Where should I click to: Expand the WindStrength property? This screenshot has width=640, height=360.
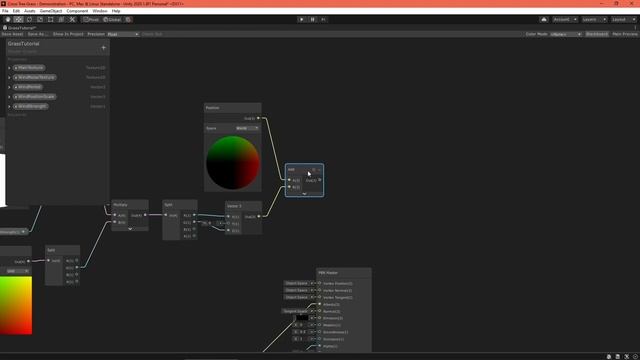[x=9, y=107]
